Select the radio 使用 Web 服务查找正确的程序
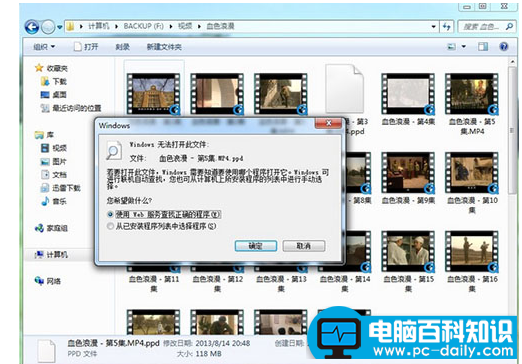522x364 pixels. point(110,214)
